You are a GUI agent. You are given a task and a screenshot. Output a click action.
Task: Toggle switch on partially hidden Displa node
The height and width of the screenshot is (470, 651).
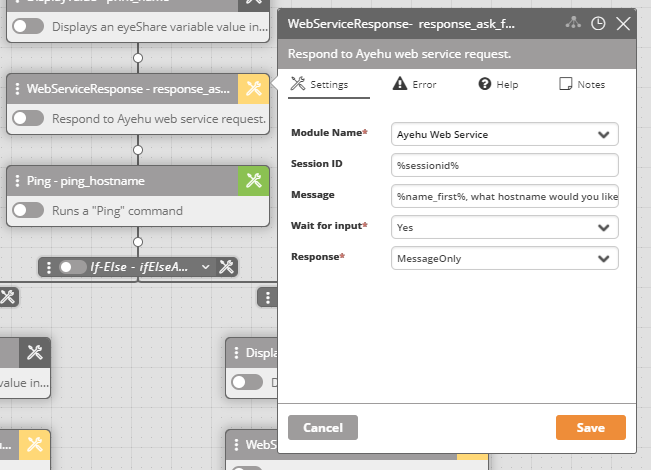pyautogui.click(x=247, y=382)
